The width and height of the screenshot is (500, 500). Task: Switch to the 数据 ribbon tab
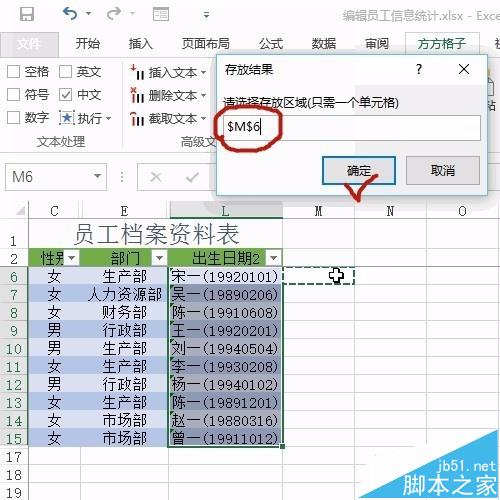(x=324, y=44)
